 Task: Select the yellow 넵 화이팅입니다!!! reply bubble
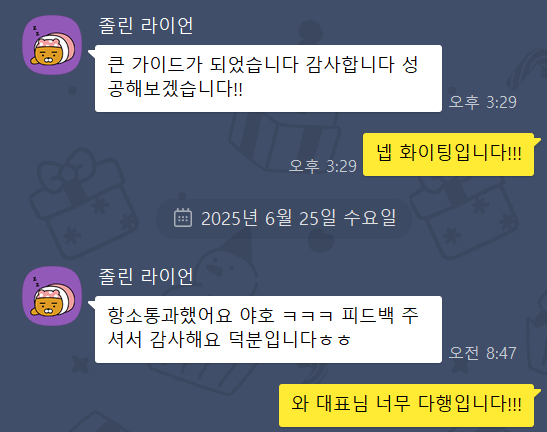(449, 154)
